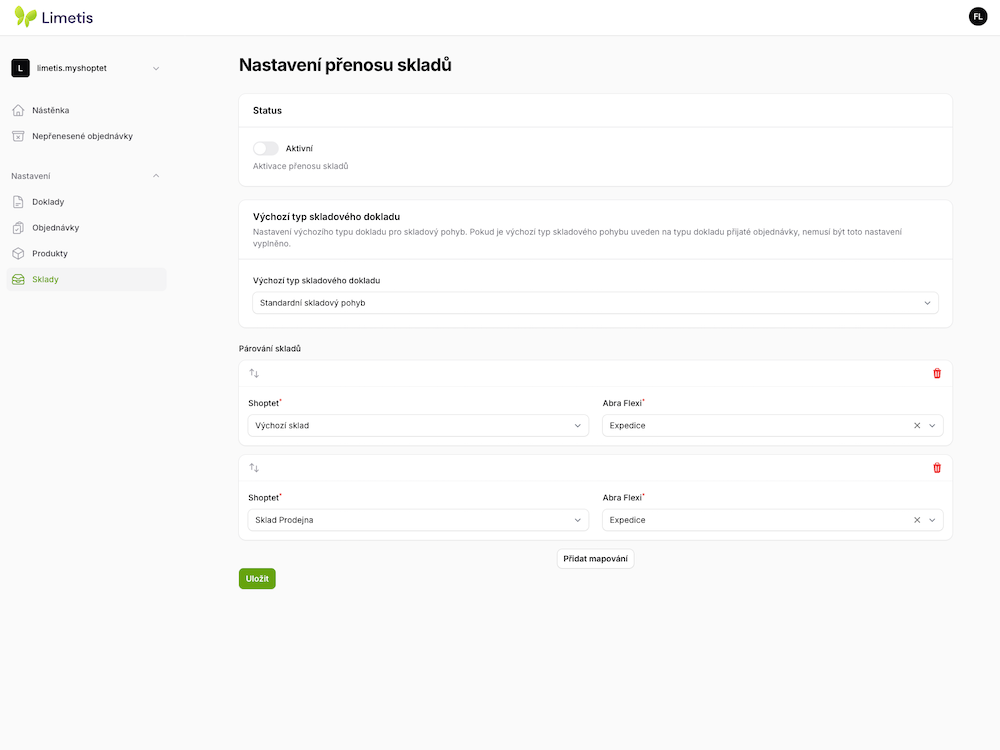The width and height of the screenshot is (1000, 750).
Task: Click the black L shop badge icon
Action: pos(20,68)
